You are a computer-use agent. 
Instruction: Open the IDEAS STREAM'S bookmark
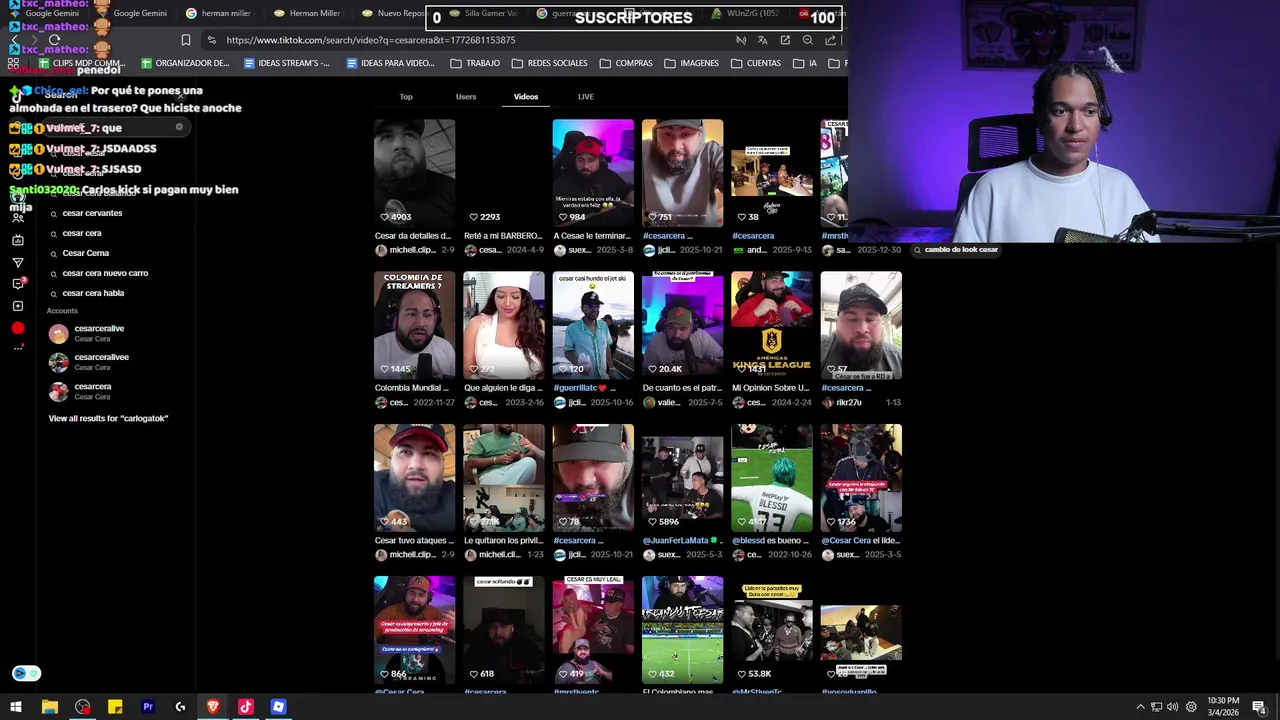click(289, 63)
